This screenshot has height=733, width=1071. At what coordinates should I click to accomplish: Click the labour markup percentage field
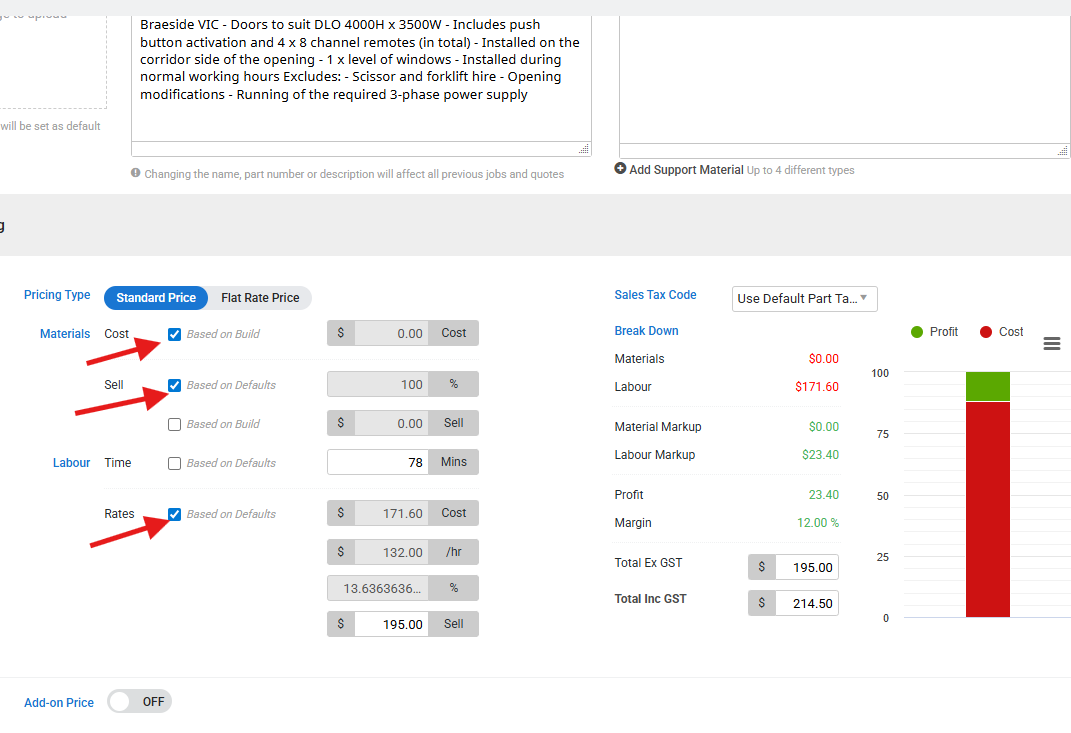tap(378, 587)
